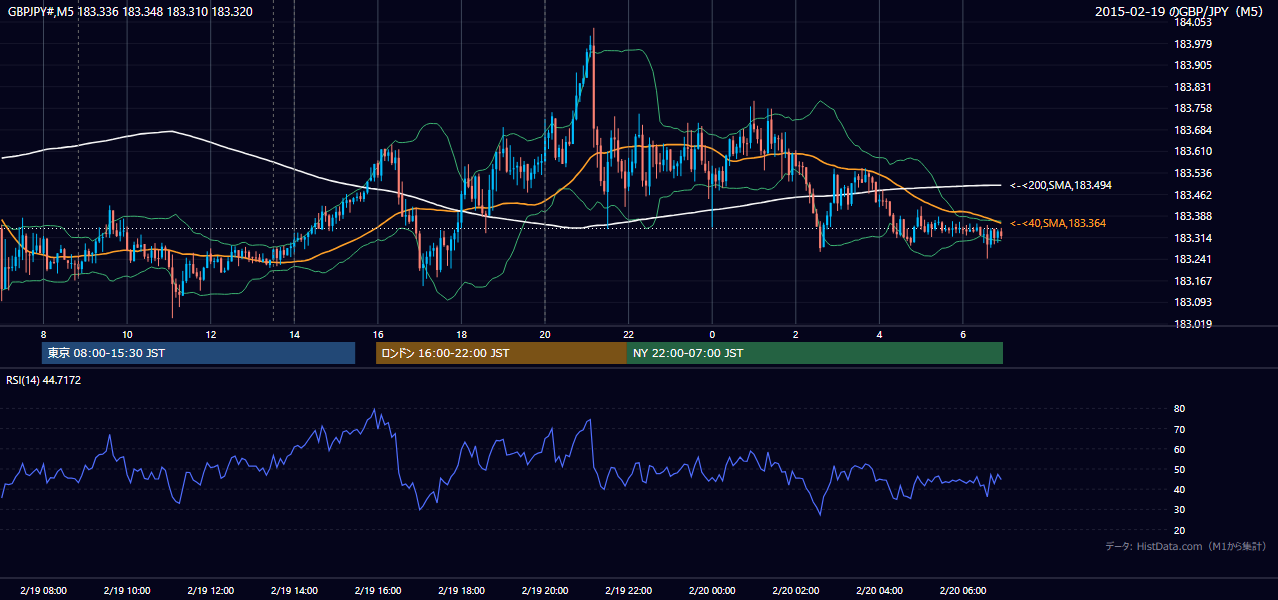Click the 2/20 00:00 date label
The image size is (1278, 600).
[712, 590]
